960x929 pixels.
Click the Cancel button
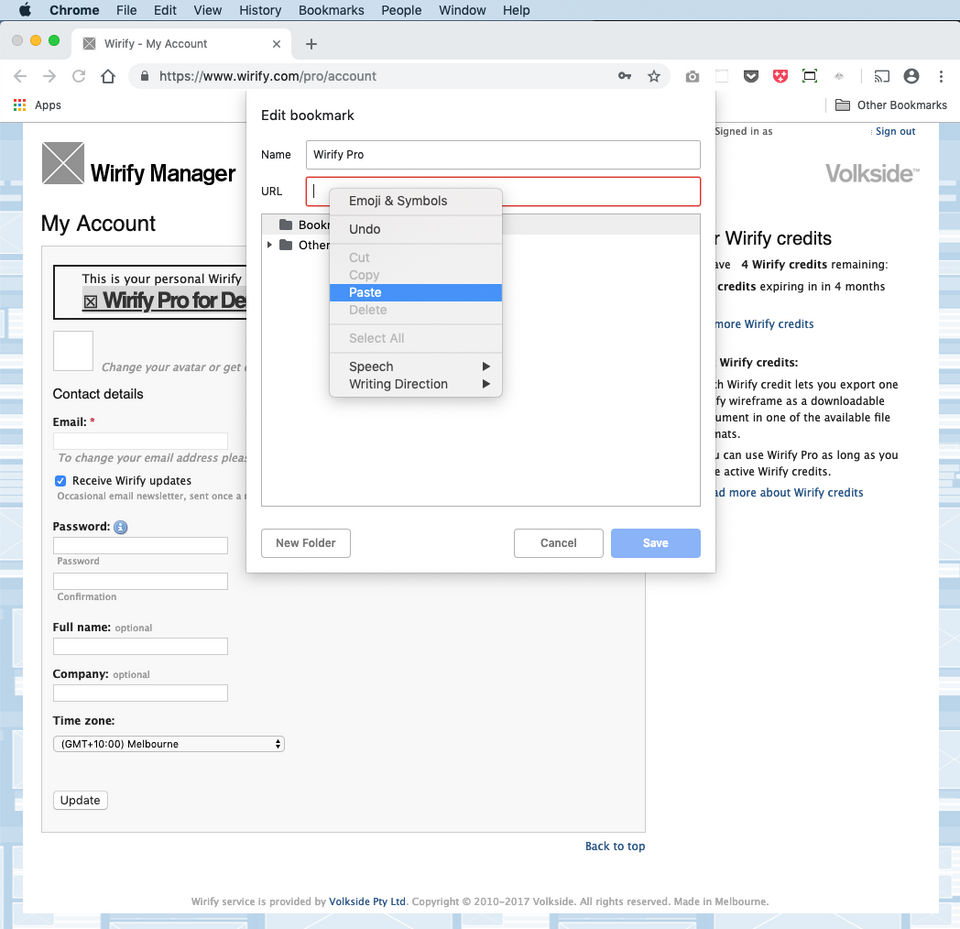click(x=558, y=543)
